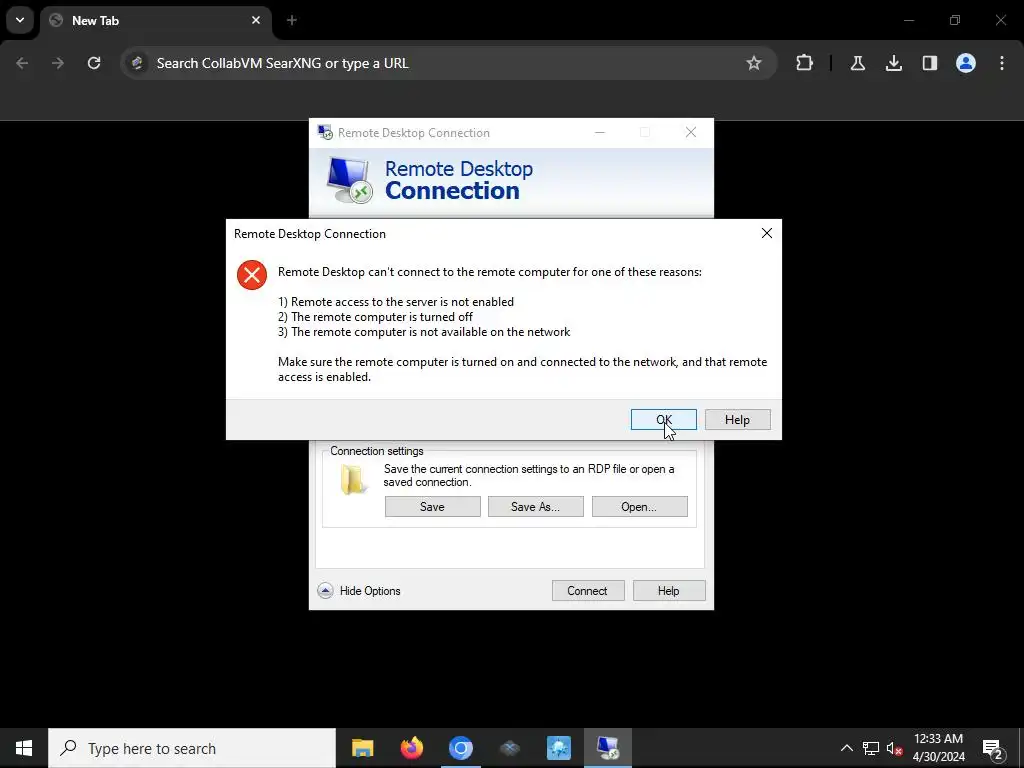Collapse settings with Hide Options
1024x768 pixels.
(359, 590)
